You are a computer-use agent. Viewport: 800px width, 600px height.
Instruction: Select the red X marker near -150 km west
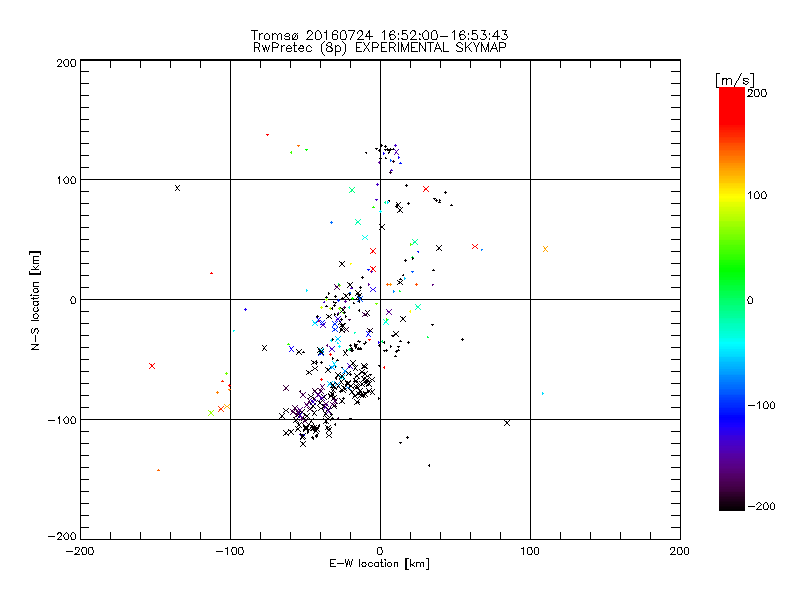coord(152,366)
